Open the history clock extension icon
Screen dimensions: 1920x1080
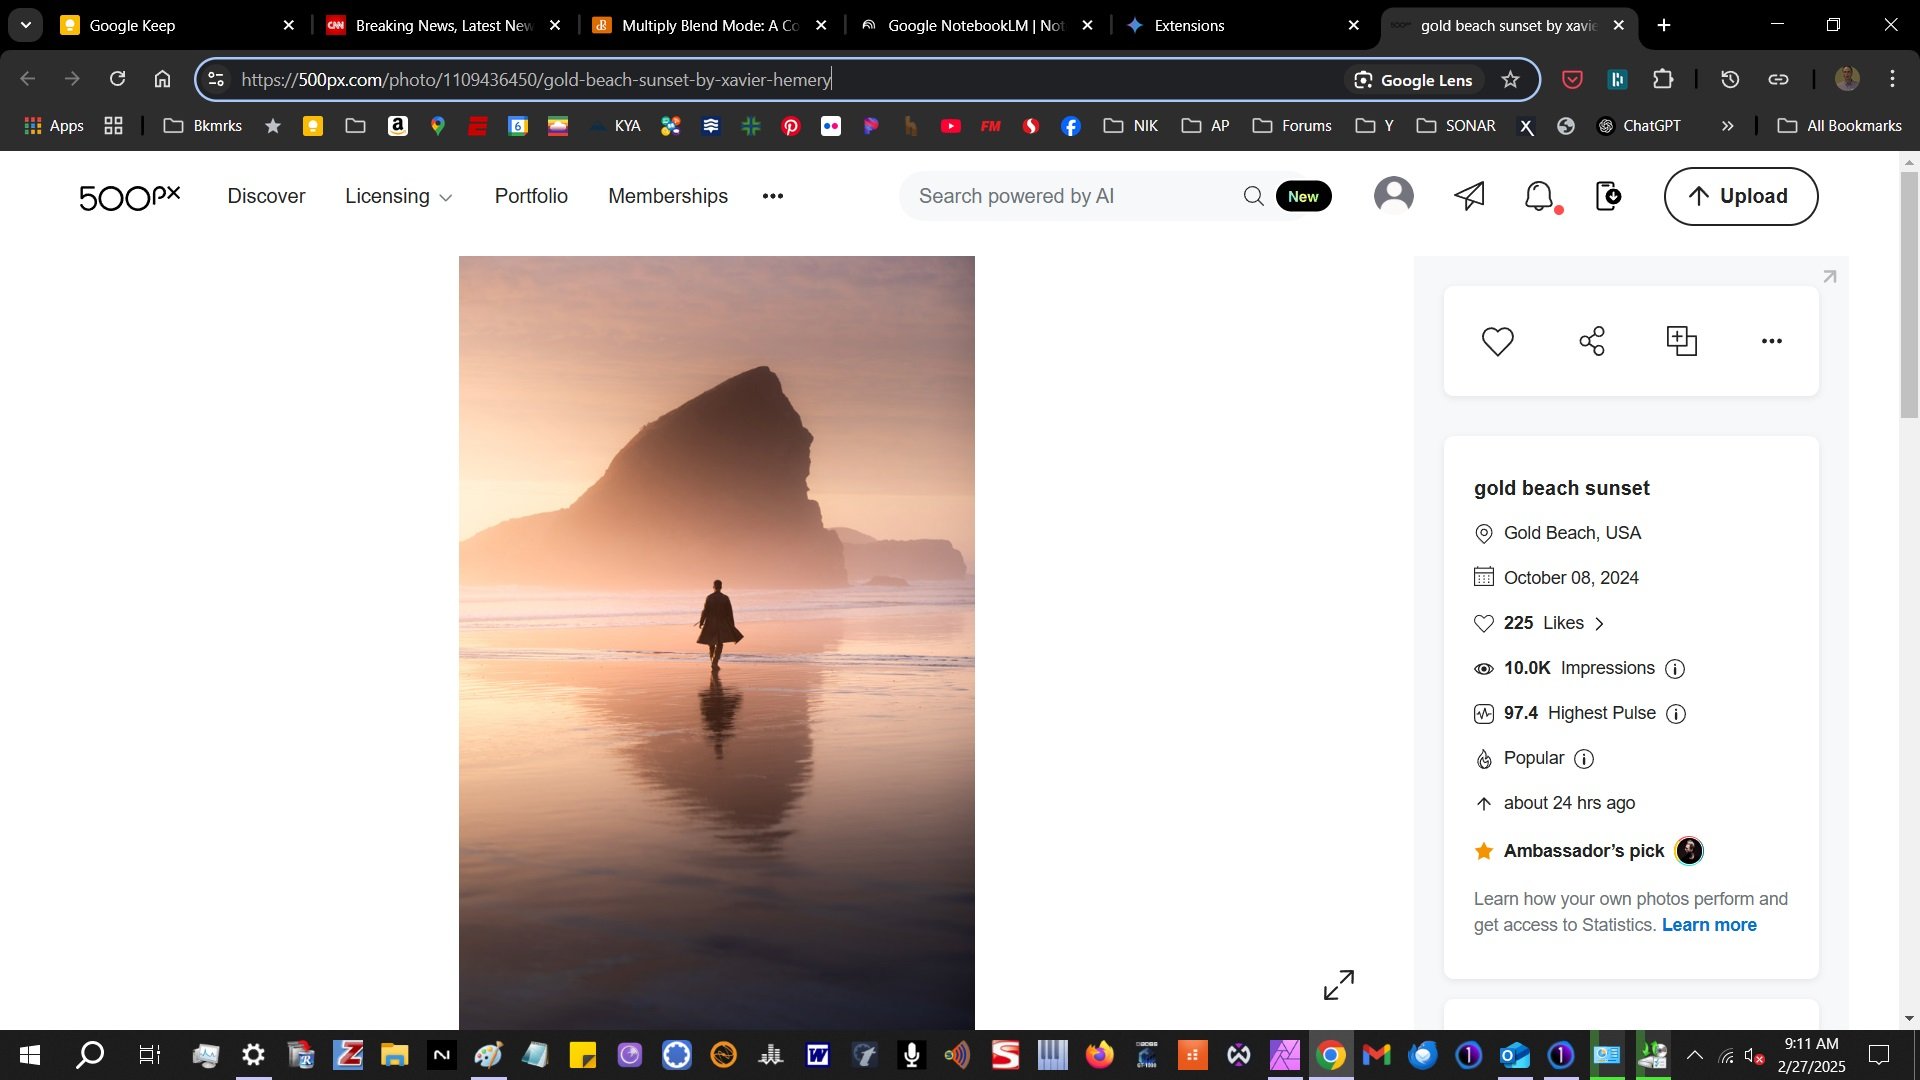point(1730,79)
